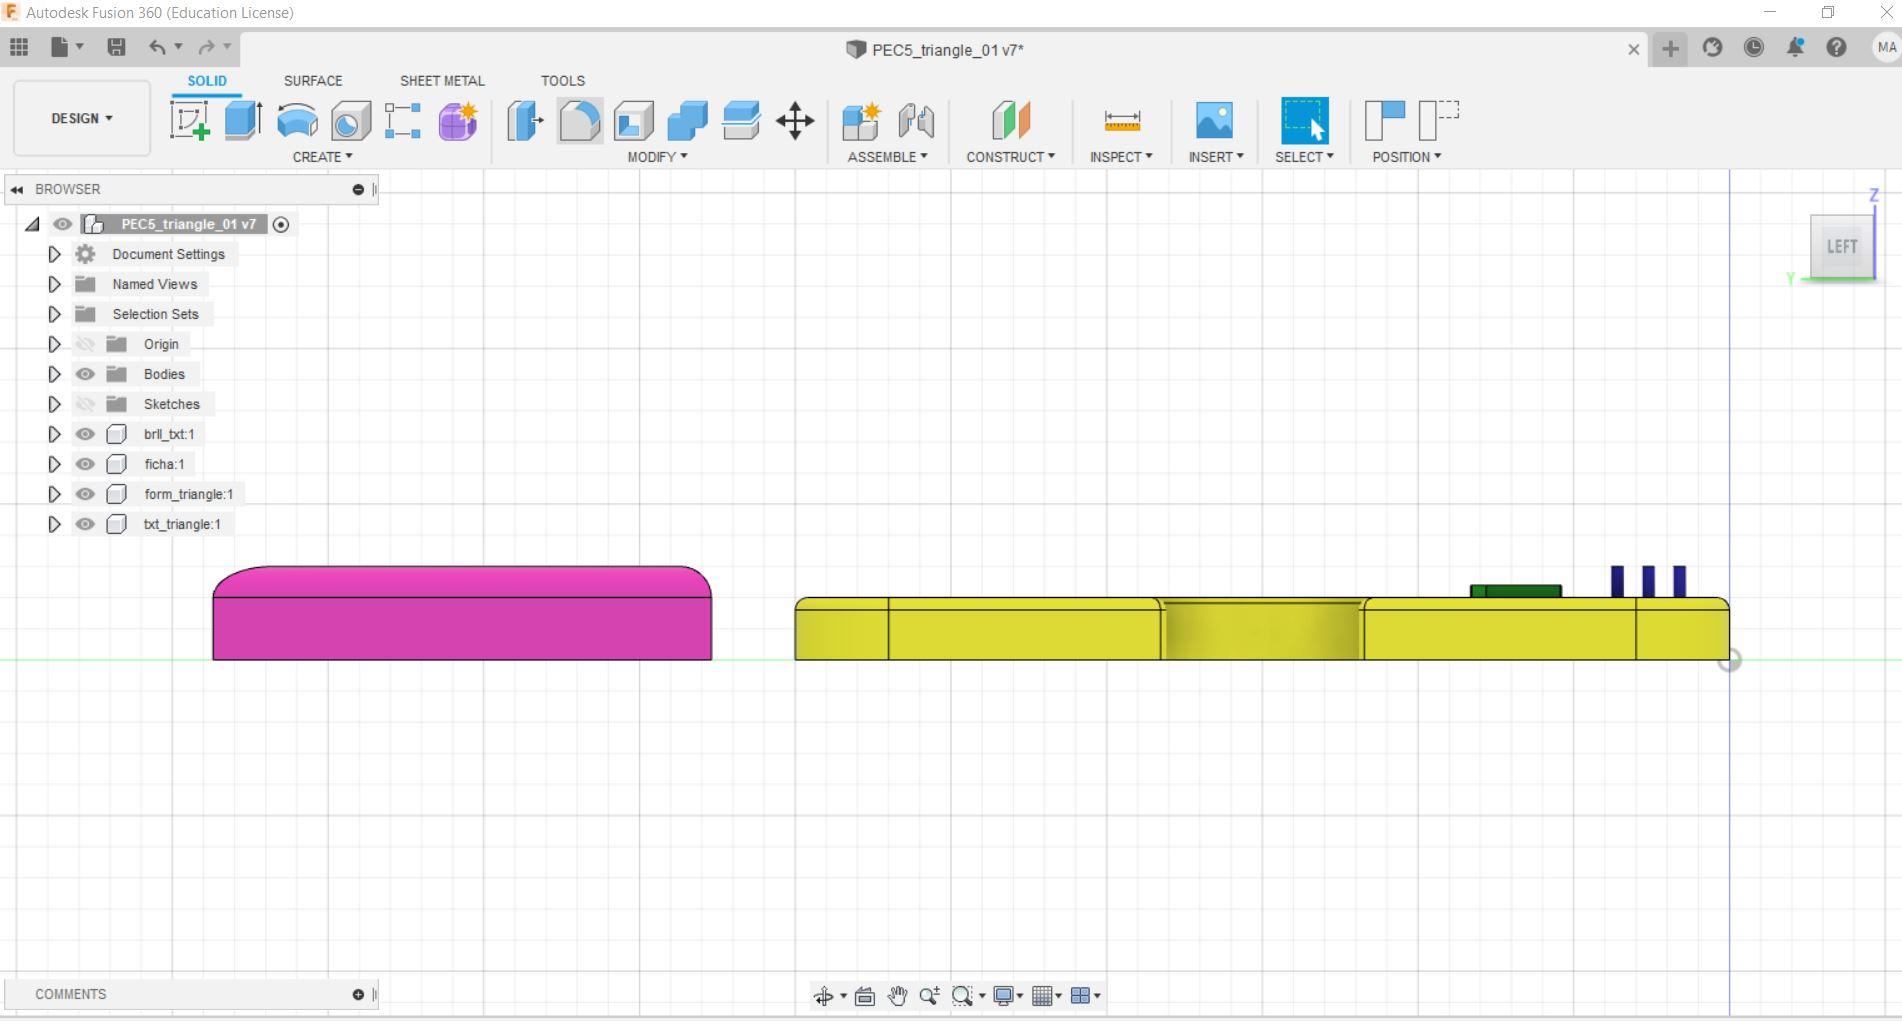
Task: Click the Redo arrow
Action: 206,47
